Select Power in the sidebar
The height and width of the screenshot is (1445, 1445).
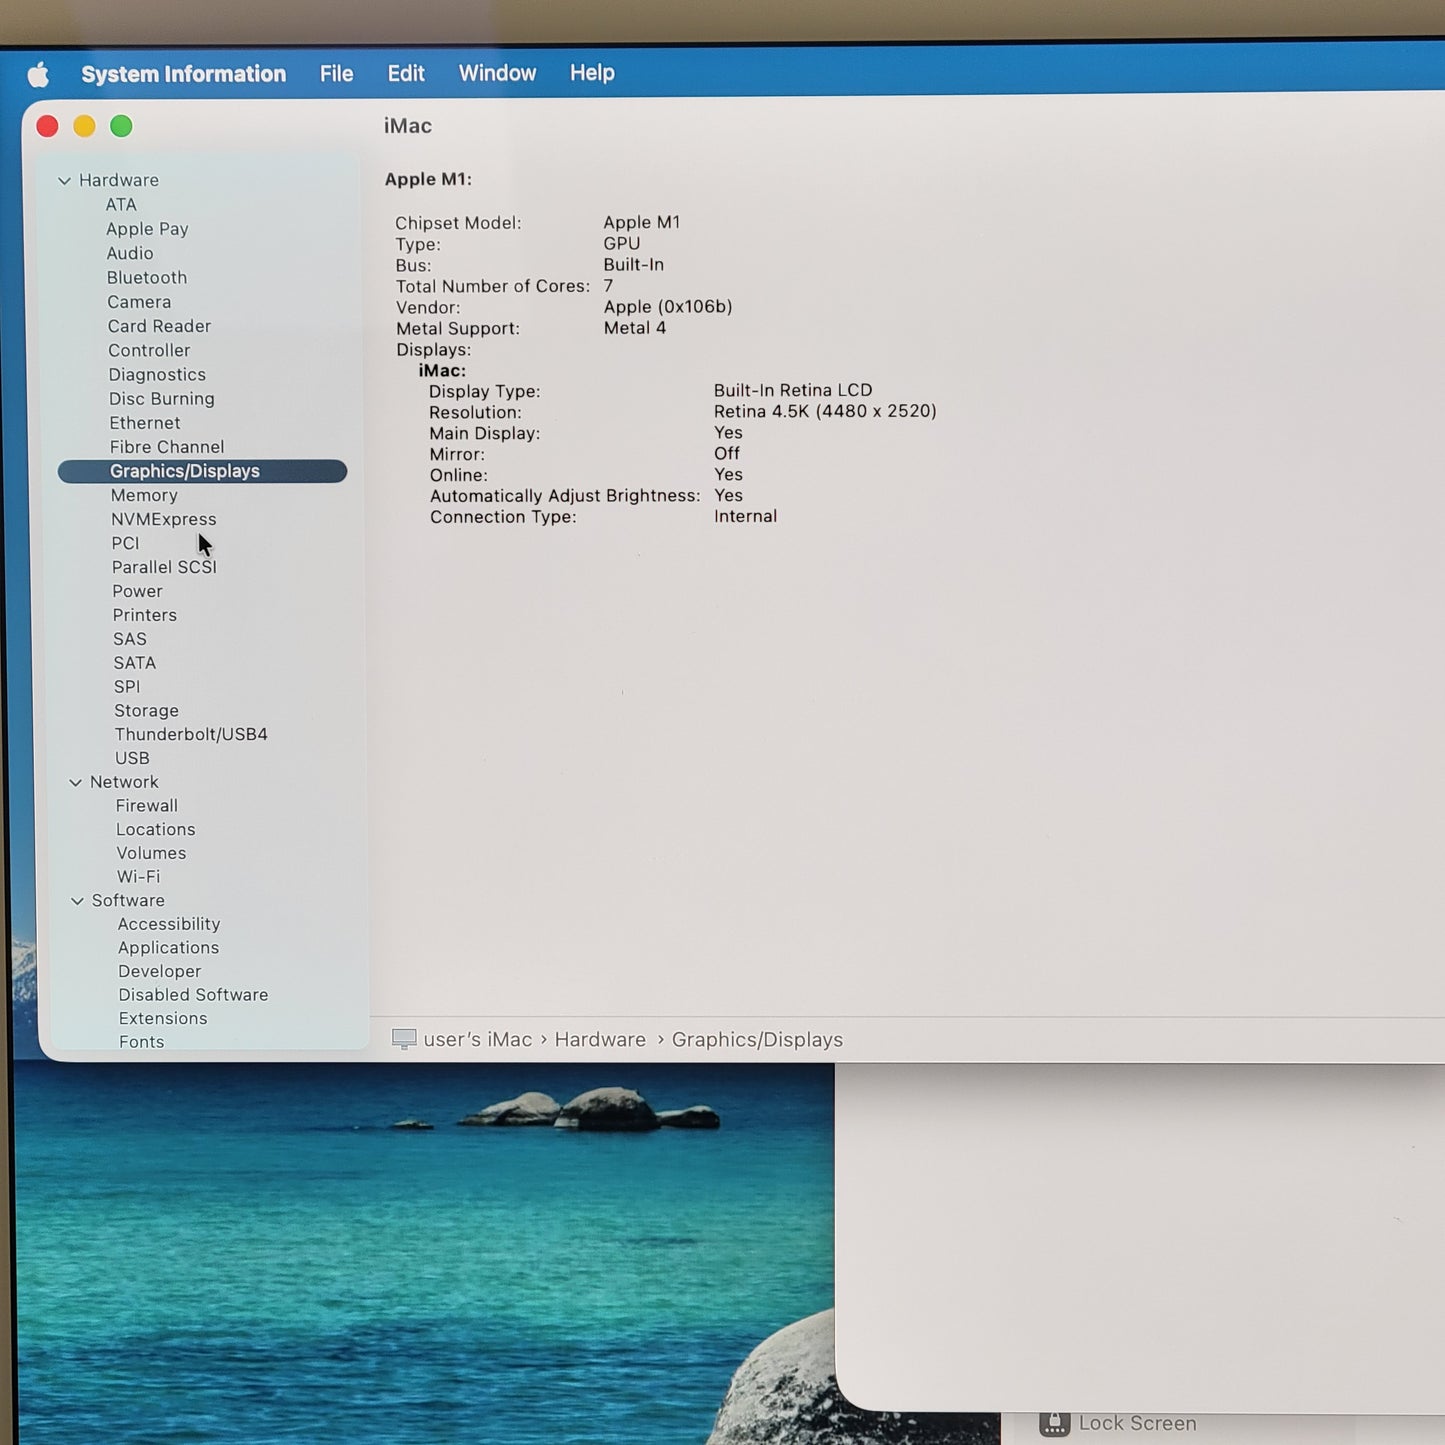137,591
